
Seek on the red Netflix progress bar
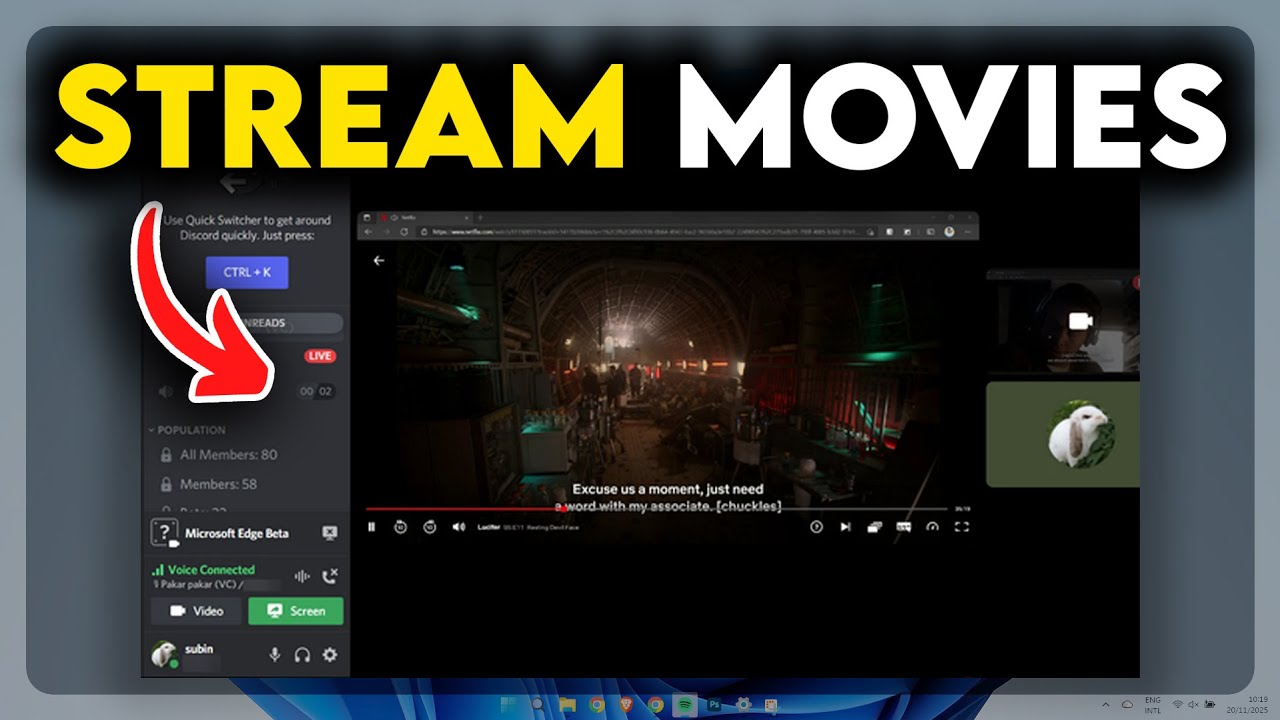tap(656, 508)
